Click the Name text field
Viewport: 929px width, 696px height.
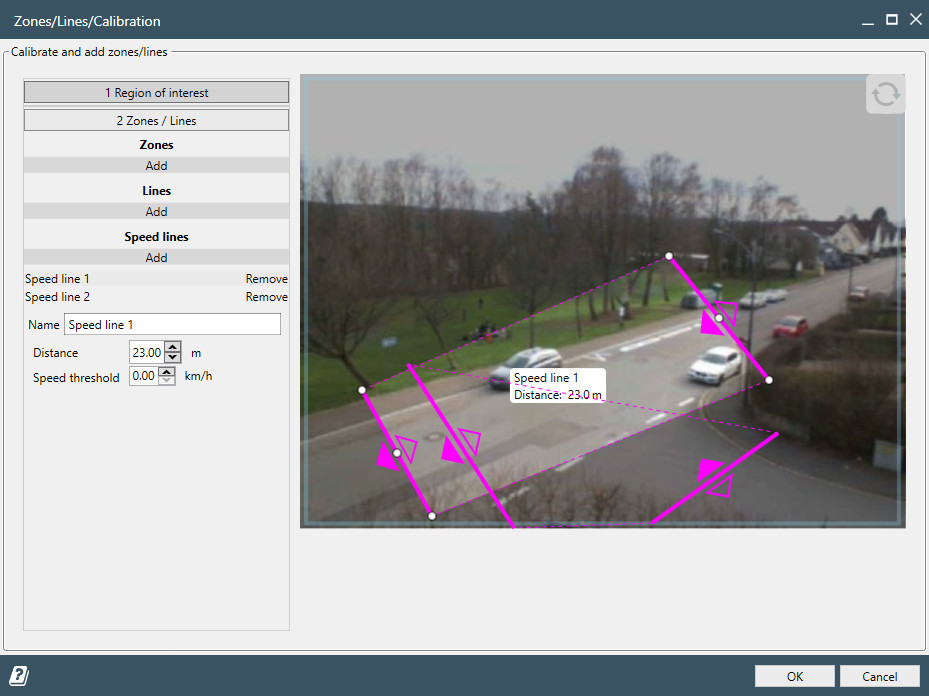(x=172, y=325)
